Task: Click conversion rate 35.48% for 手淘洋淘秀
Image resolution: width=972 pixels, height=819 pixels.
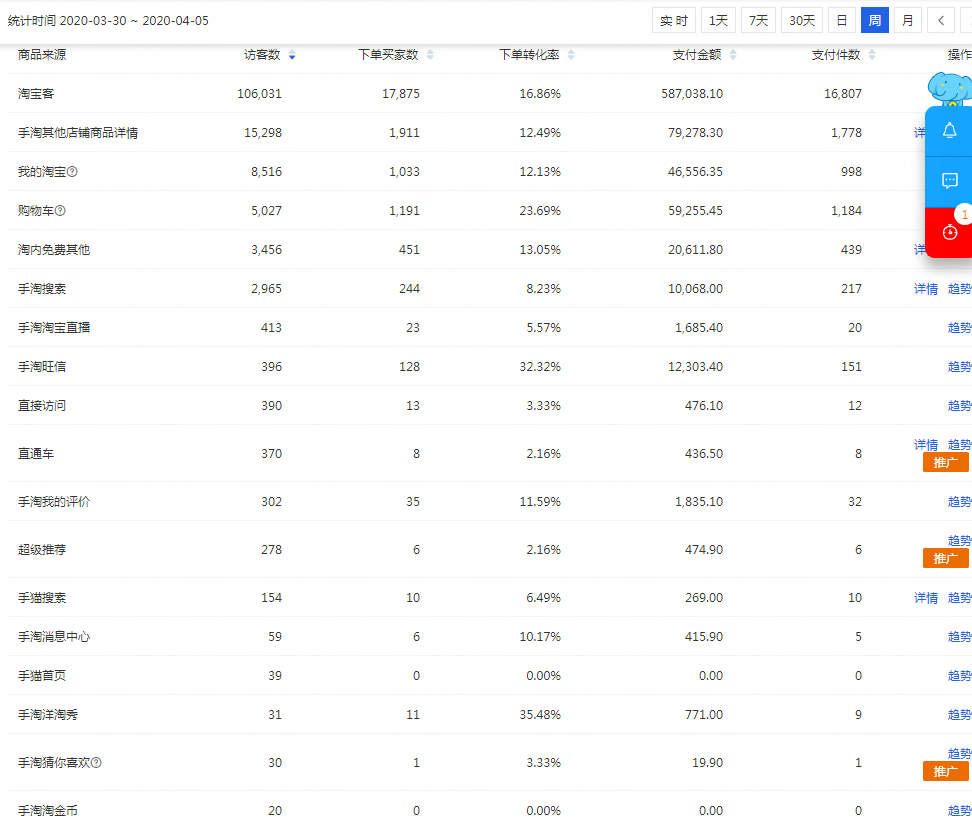Action: point(540,715)
